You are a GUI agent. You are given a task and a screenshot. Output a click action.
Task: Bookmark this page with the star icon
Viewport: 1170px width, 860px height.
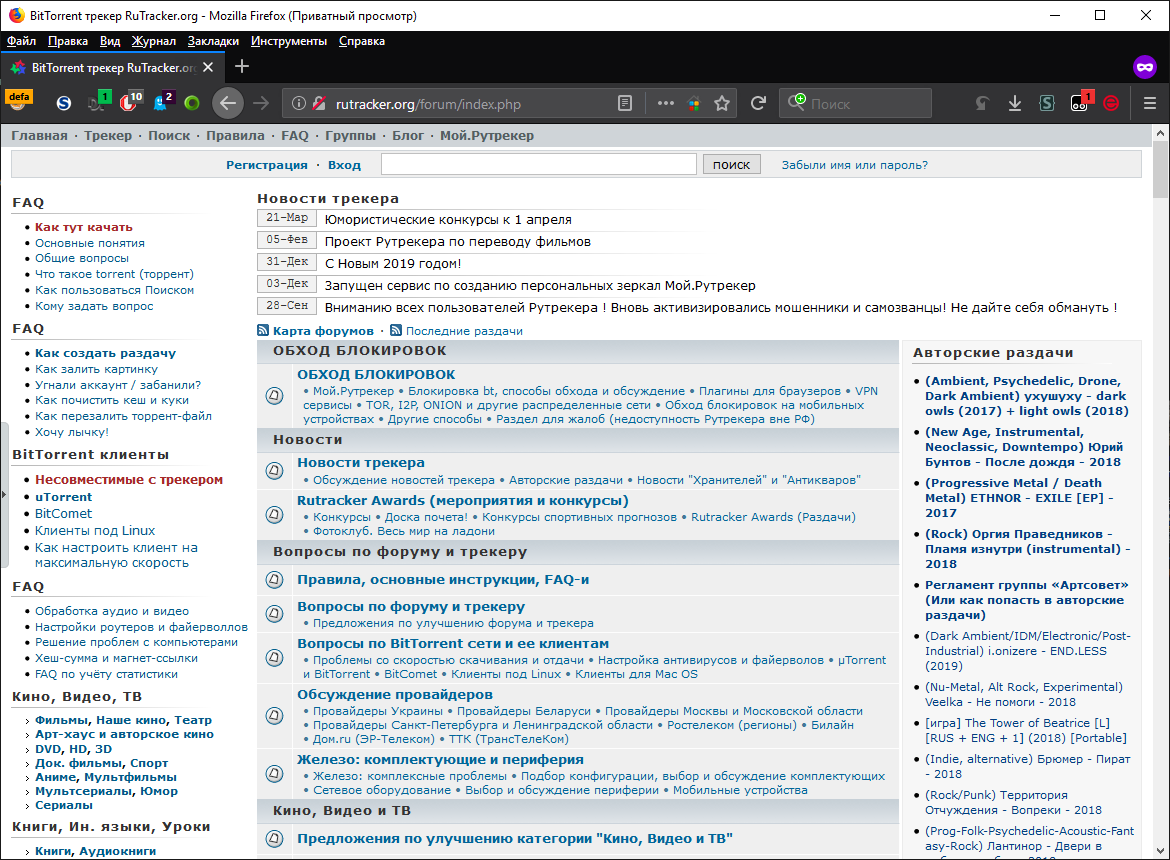pos(722,104)
